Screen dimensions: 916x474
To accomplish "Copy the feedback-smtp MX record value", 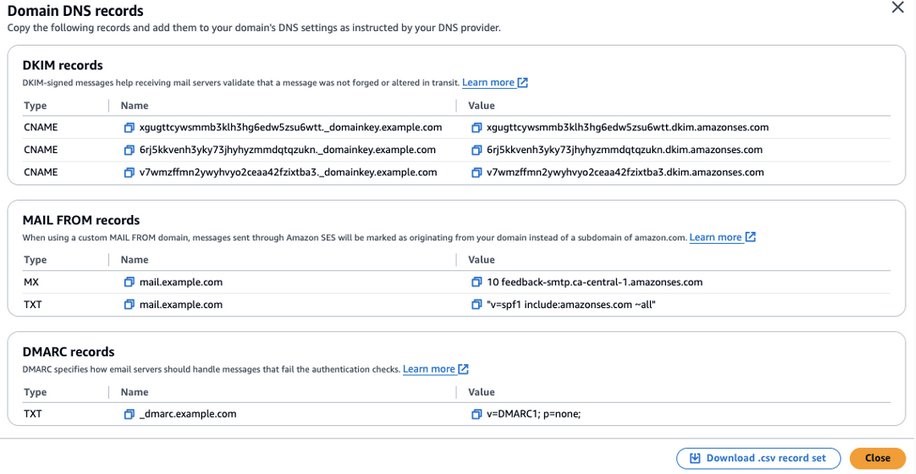I will coord(477,282).
